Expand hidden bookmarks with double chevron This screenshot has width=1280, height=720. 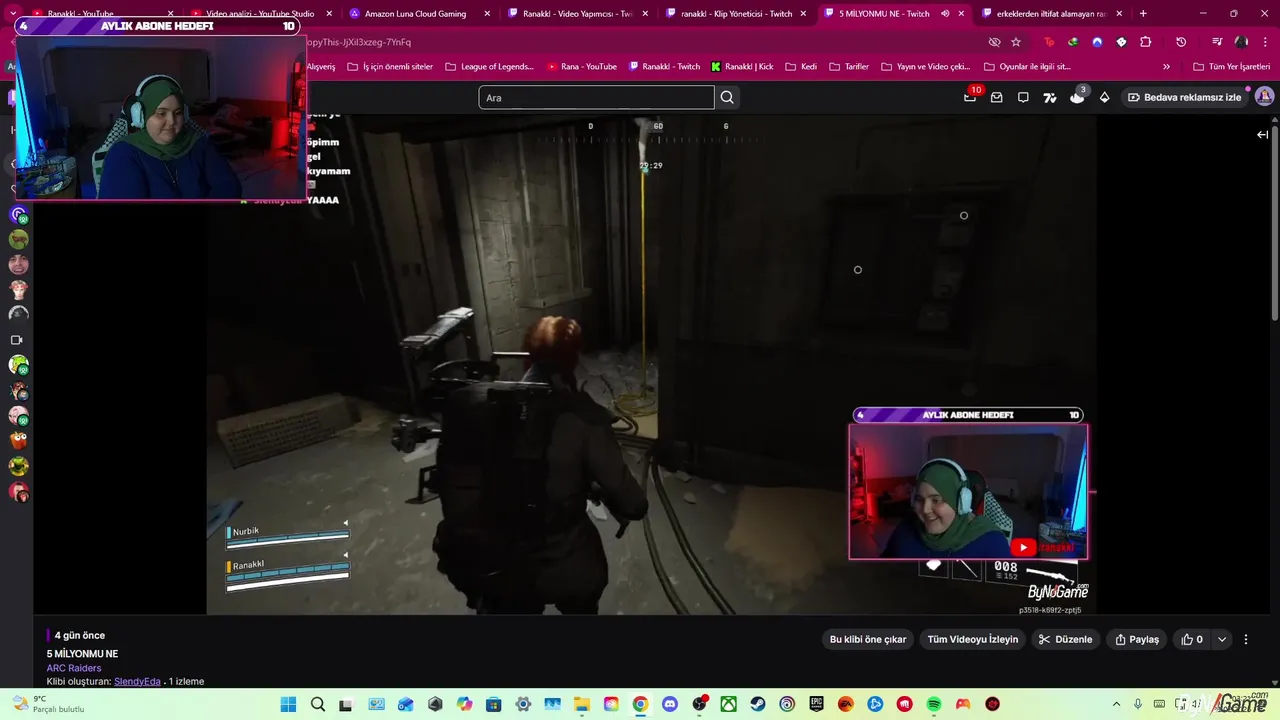pos(1166,67)
